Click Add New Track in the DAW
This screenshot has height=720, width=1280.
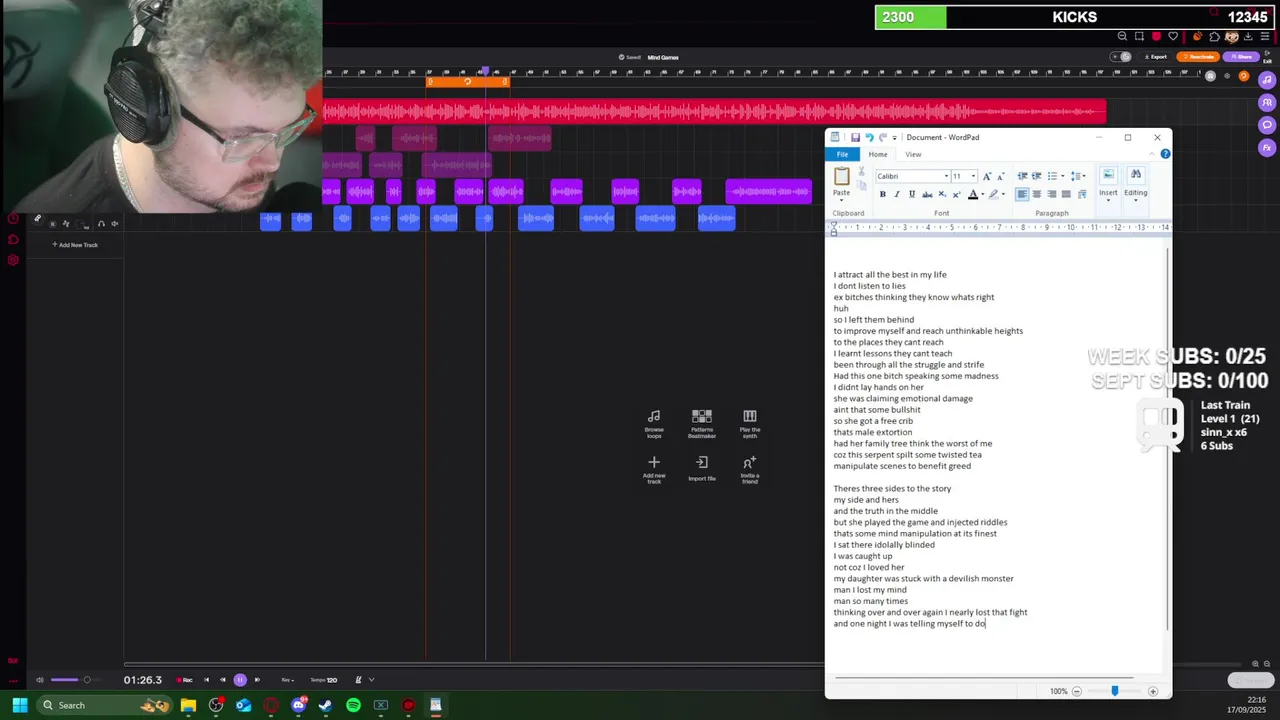pyautogui.click(x=75, y=245)
